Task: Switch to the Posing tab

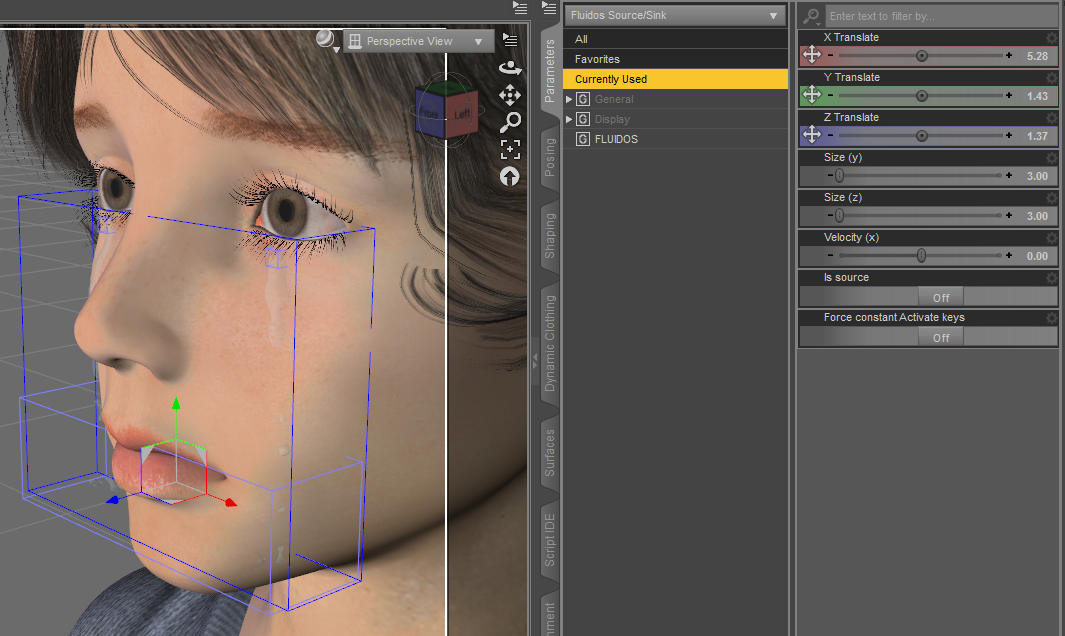Action: [x=549, y=157]
